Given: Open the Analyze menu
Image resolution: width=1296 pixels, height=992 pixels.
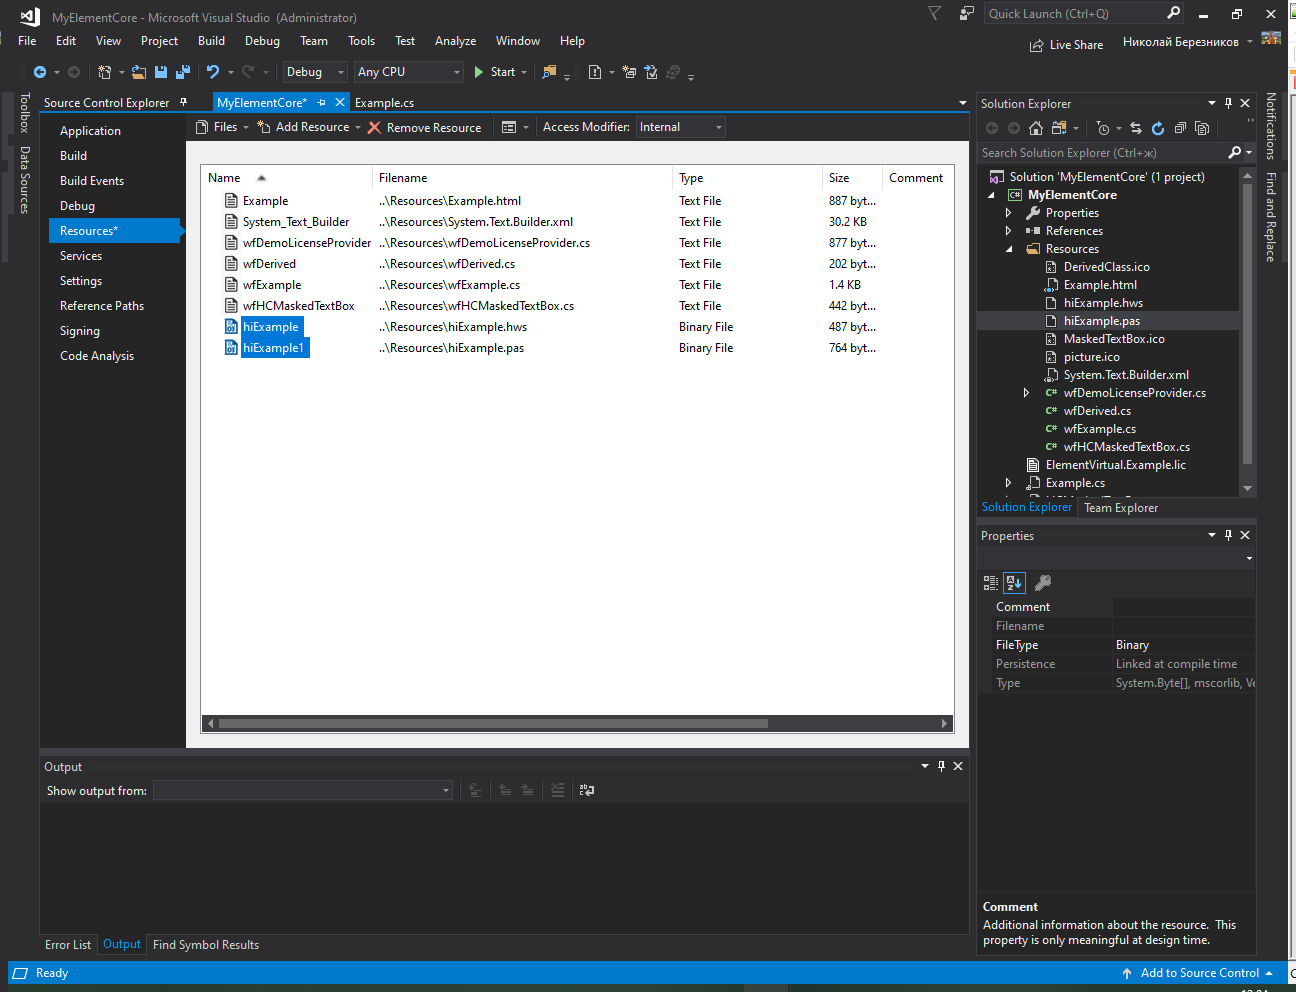Looking at the screenshot, I should click(x=455, y=41).
